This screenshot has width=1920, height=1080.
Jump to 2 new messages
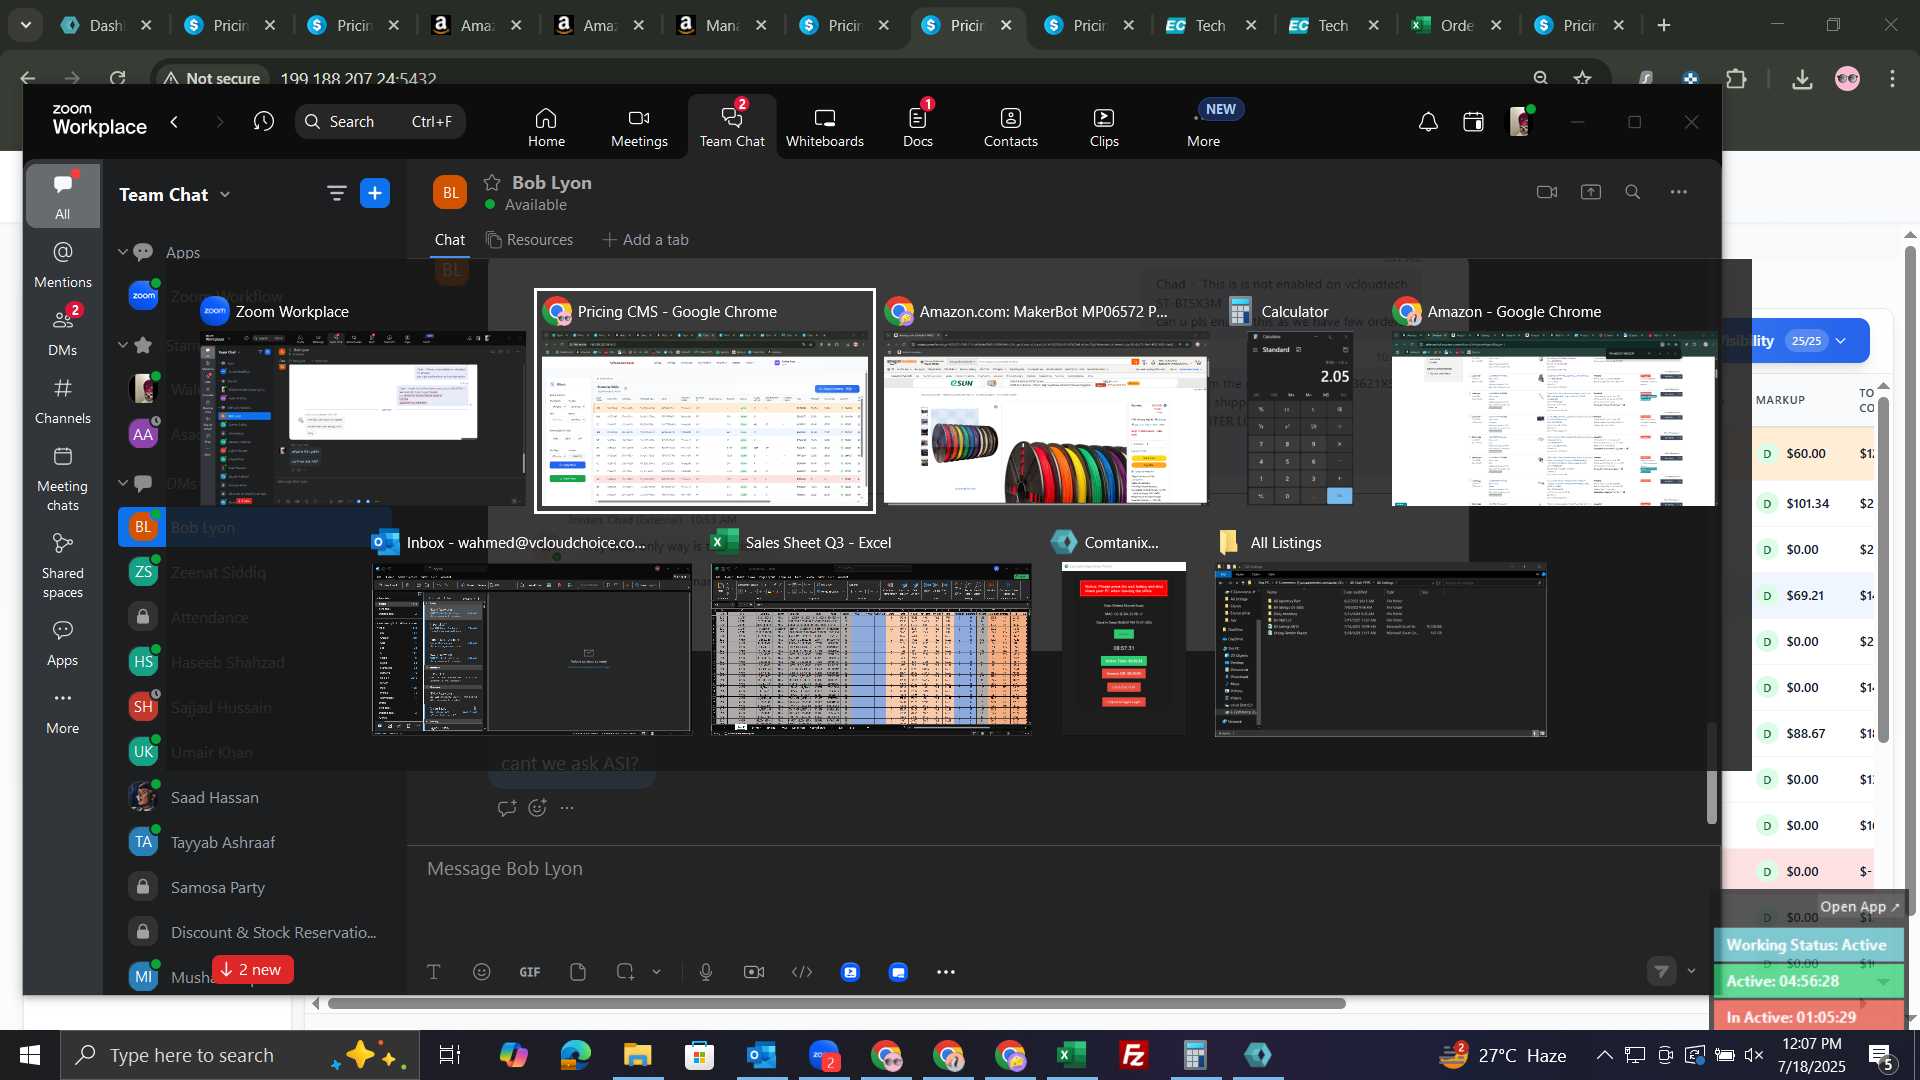tap(252, 970)
